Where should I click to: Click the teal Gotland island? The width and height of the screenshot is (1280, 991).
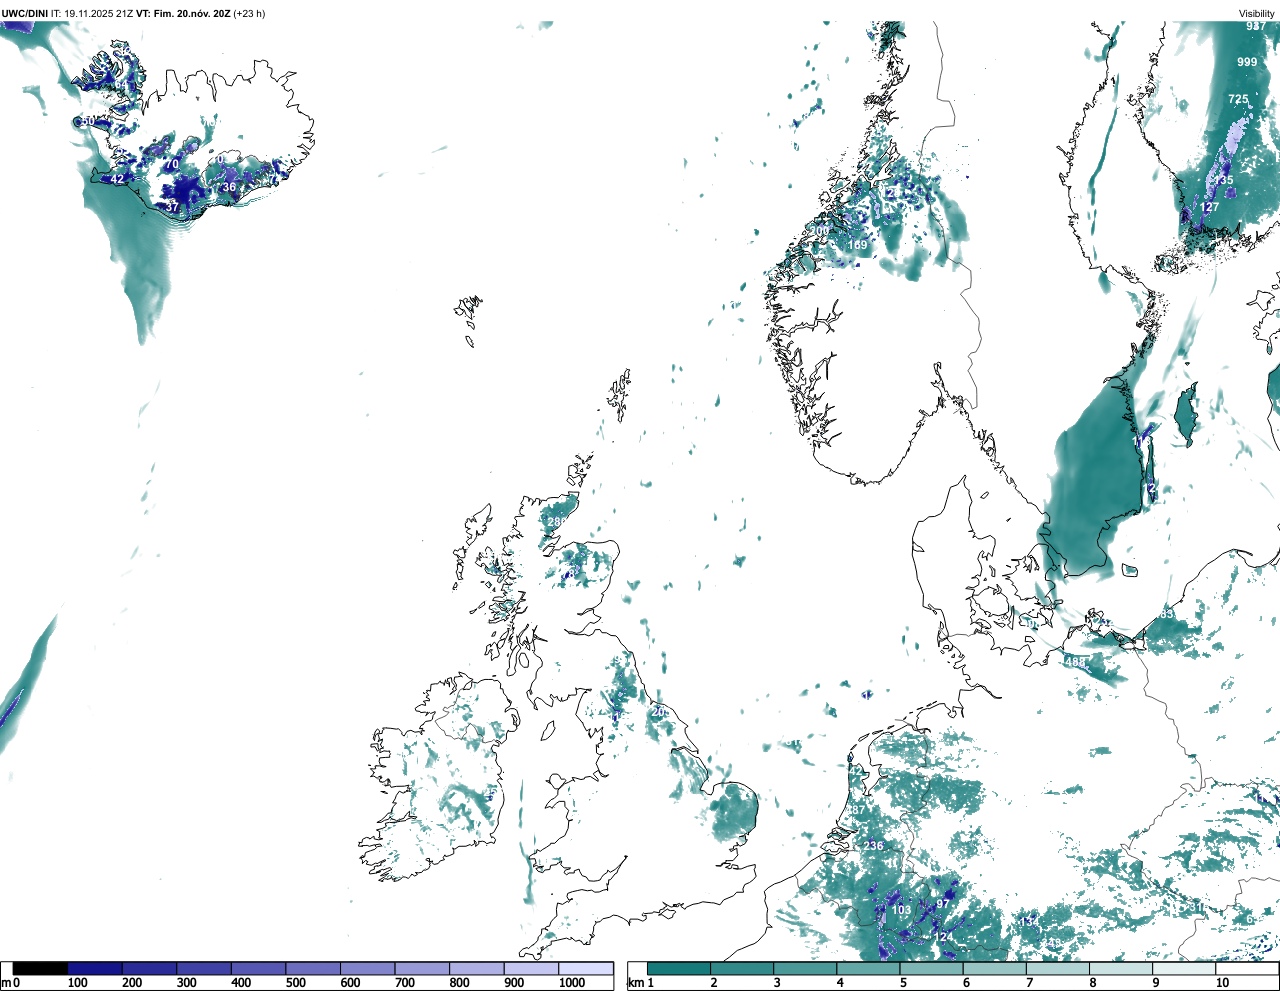point(1186,416)
